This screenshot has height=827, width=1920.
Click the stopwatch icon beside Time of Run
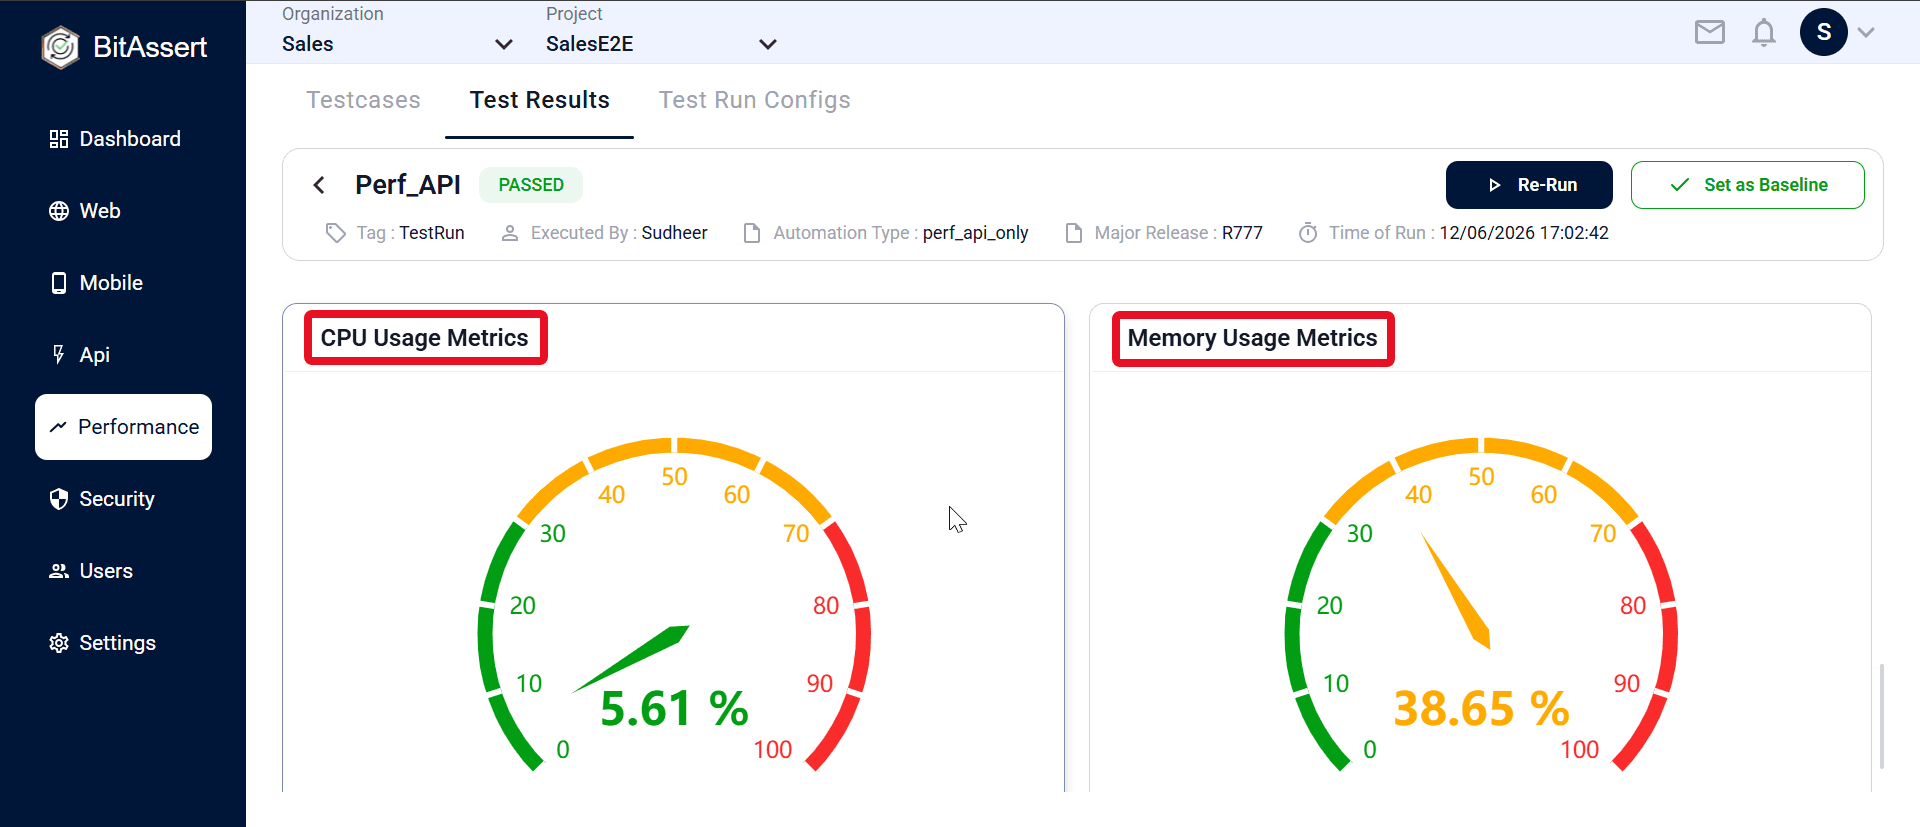coord(1308,233)
